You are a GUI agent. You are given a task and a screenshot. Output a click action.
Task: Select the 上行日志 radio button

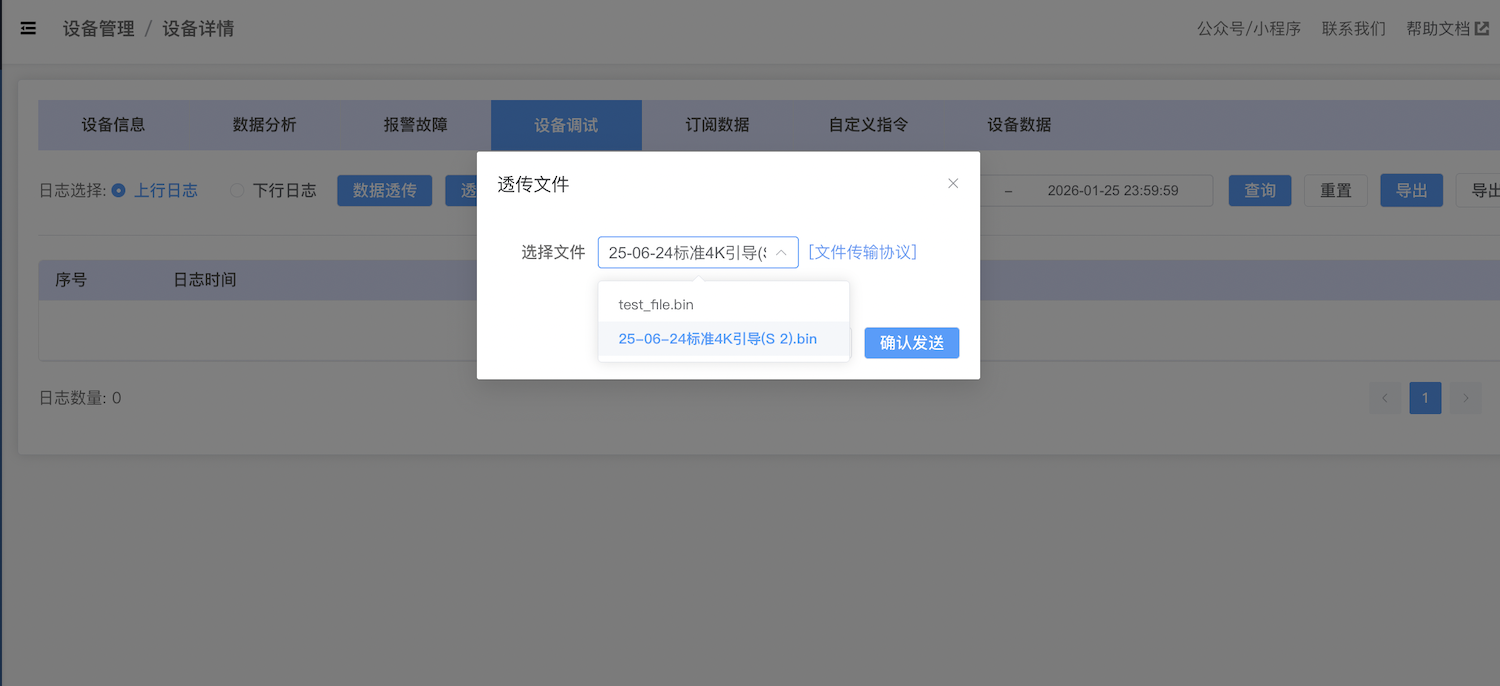pos(119,190)
